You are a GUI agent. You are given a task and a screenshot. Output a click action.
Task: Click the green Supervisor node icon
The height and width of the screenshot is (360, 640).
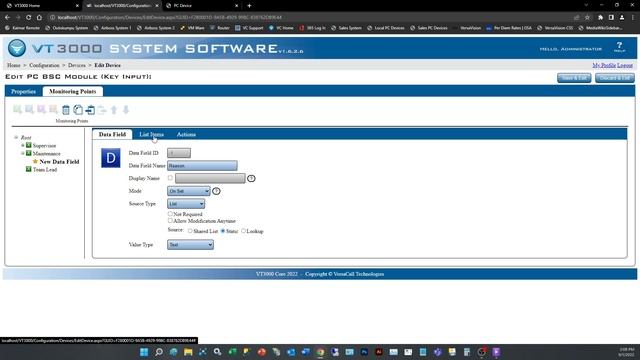(x=29, y=145)
